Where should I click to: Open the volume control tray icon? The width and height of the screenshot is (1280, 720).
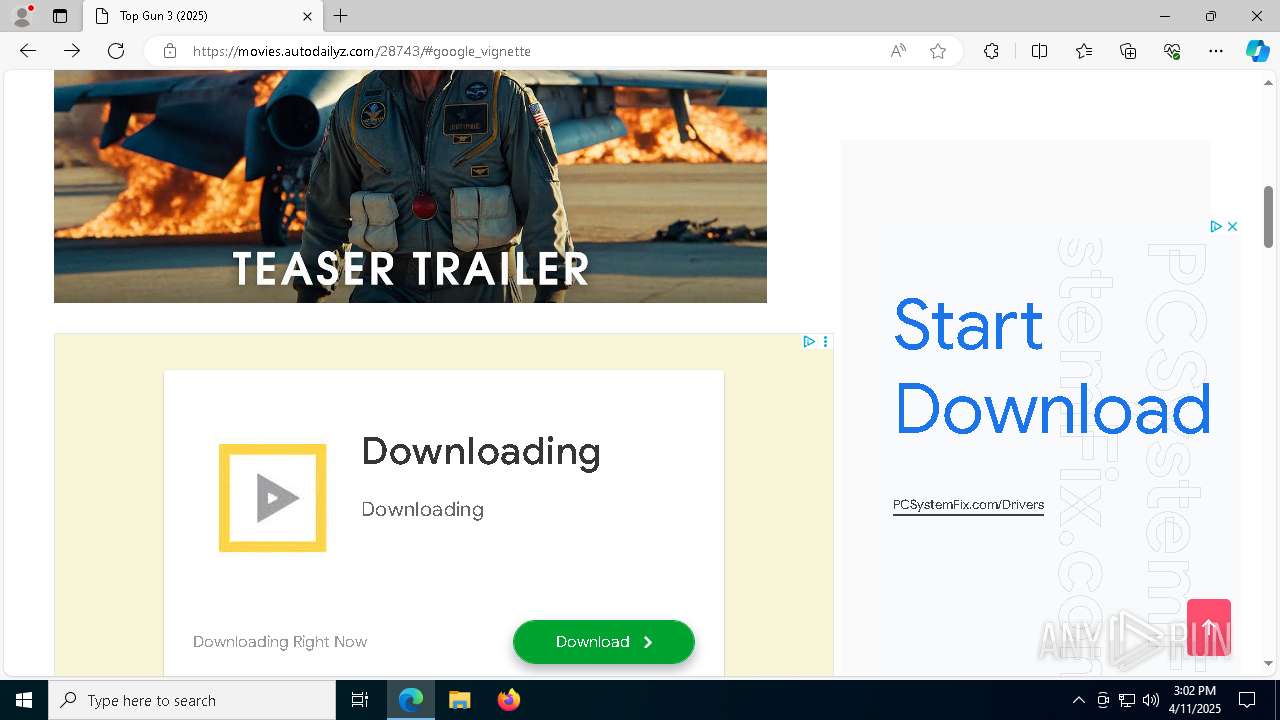click(1151, 700)
